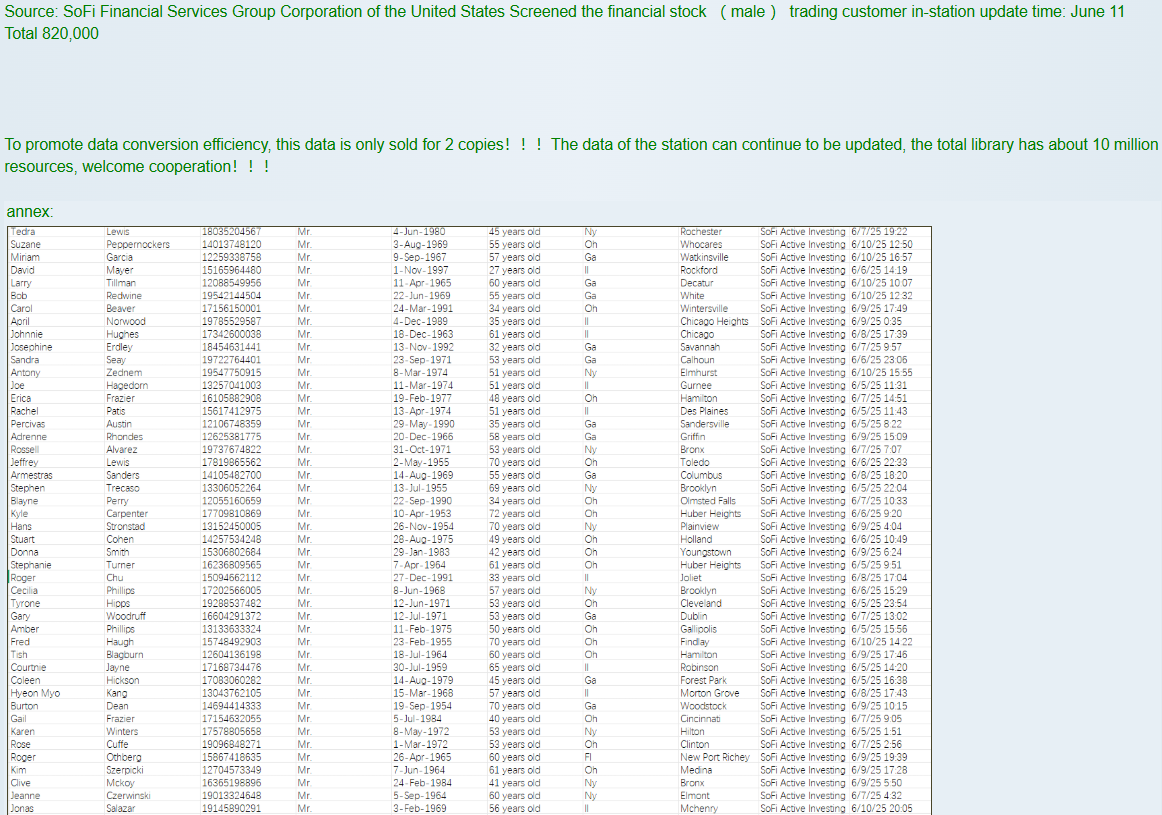Select the Youngstown city cell
This screenshot has height=815, width=1162.
point(705,552)
